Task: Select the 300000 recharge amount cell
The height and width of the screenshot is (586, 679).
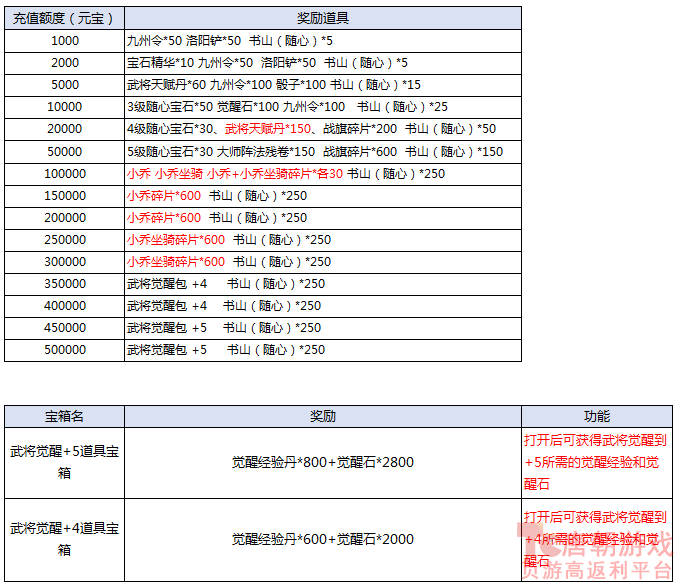Action: [64, 262]
